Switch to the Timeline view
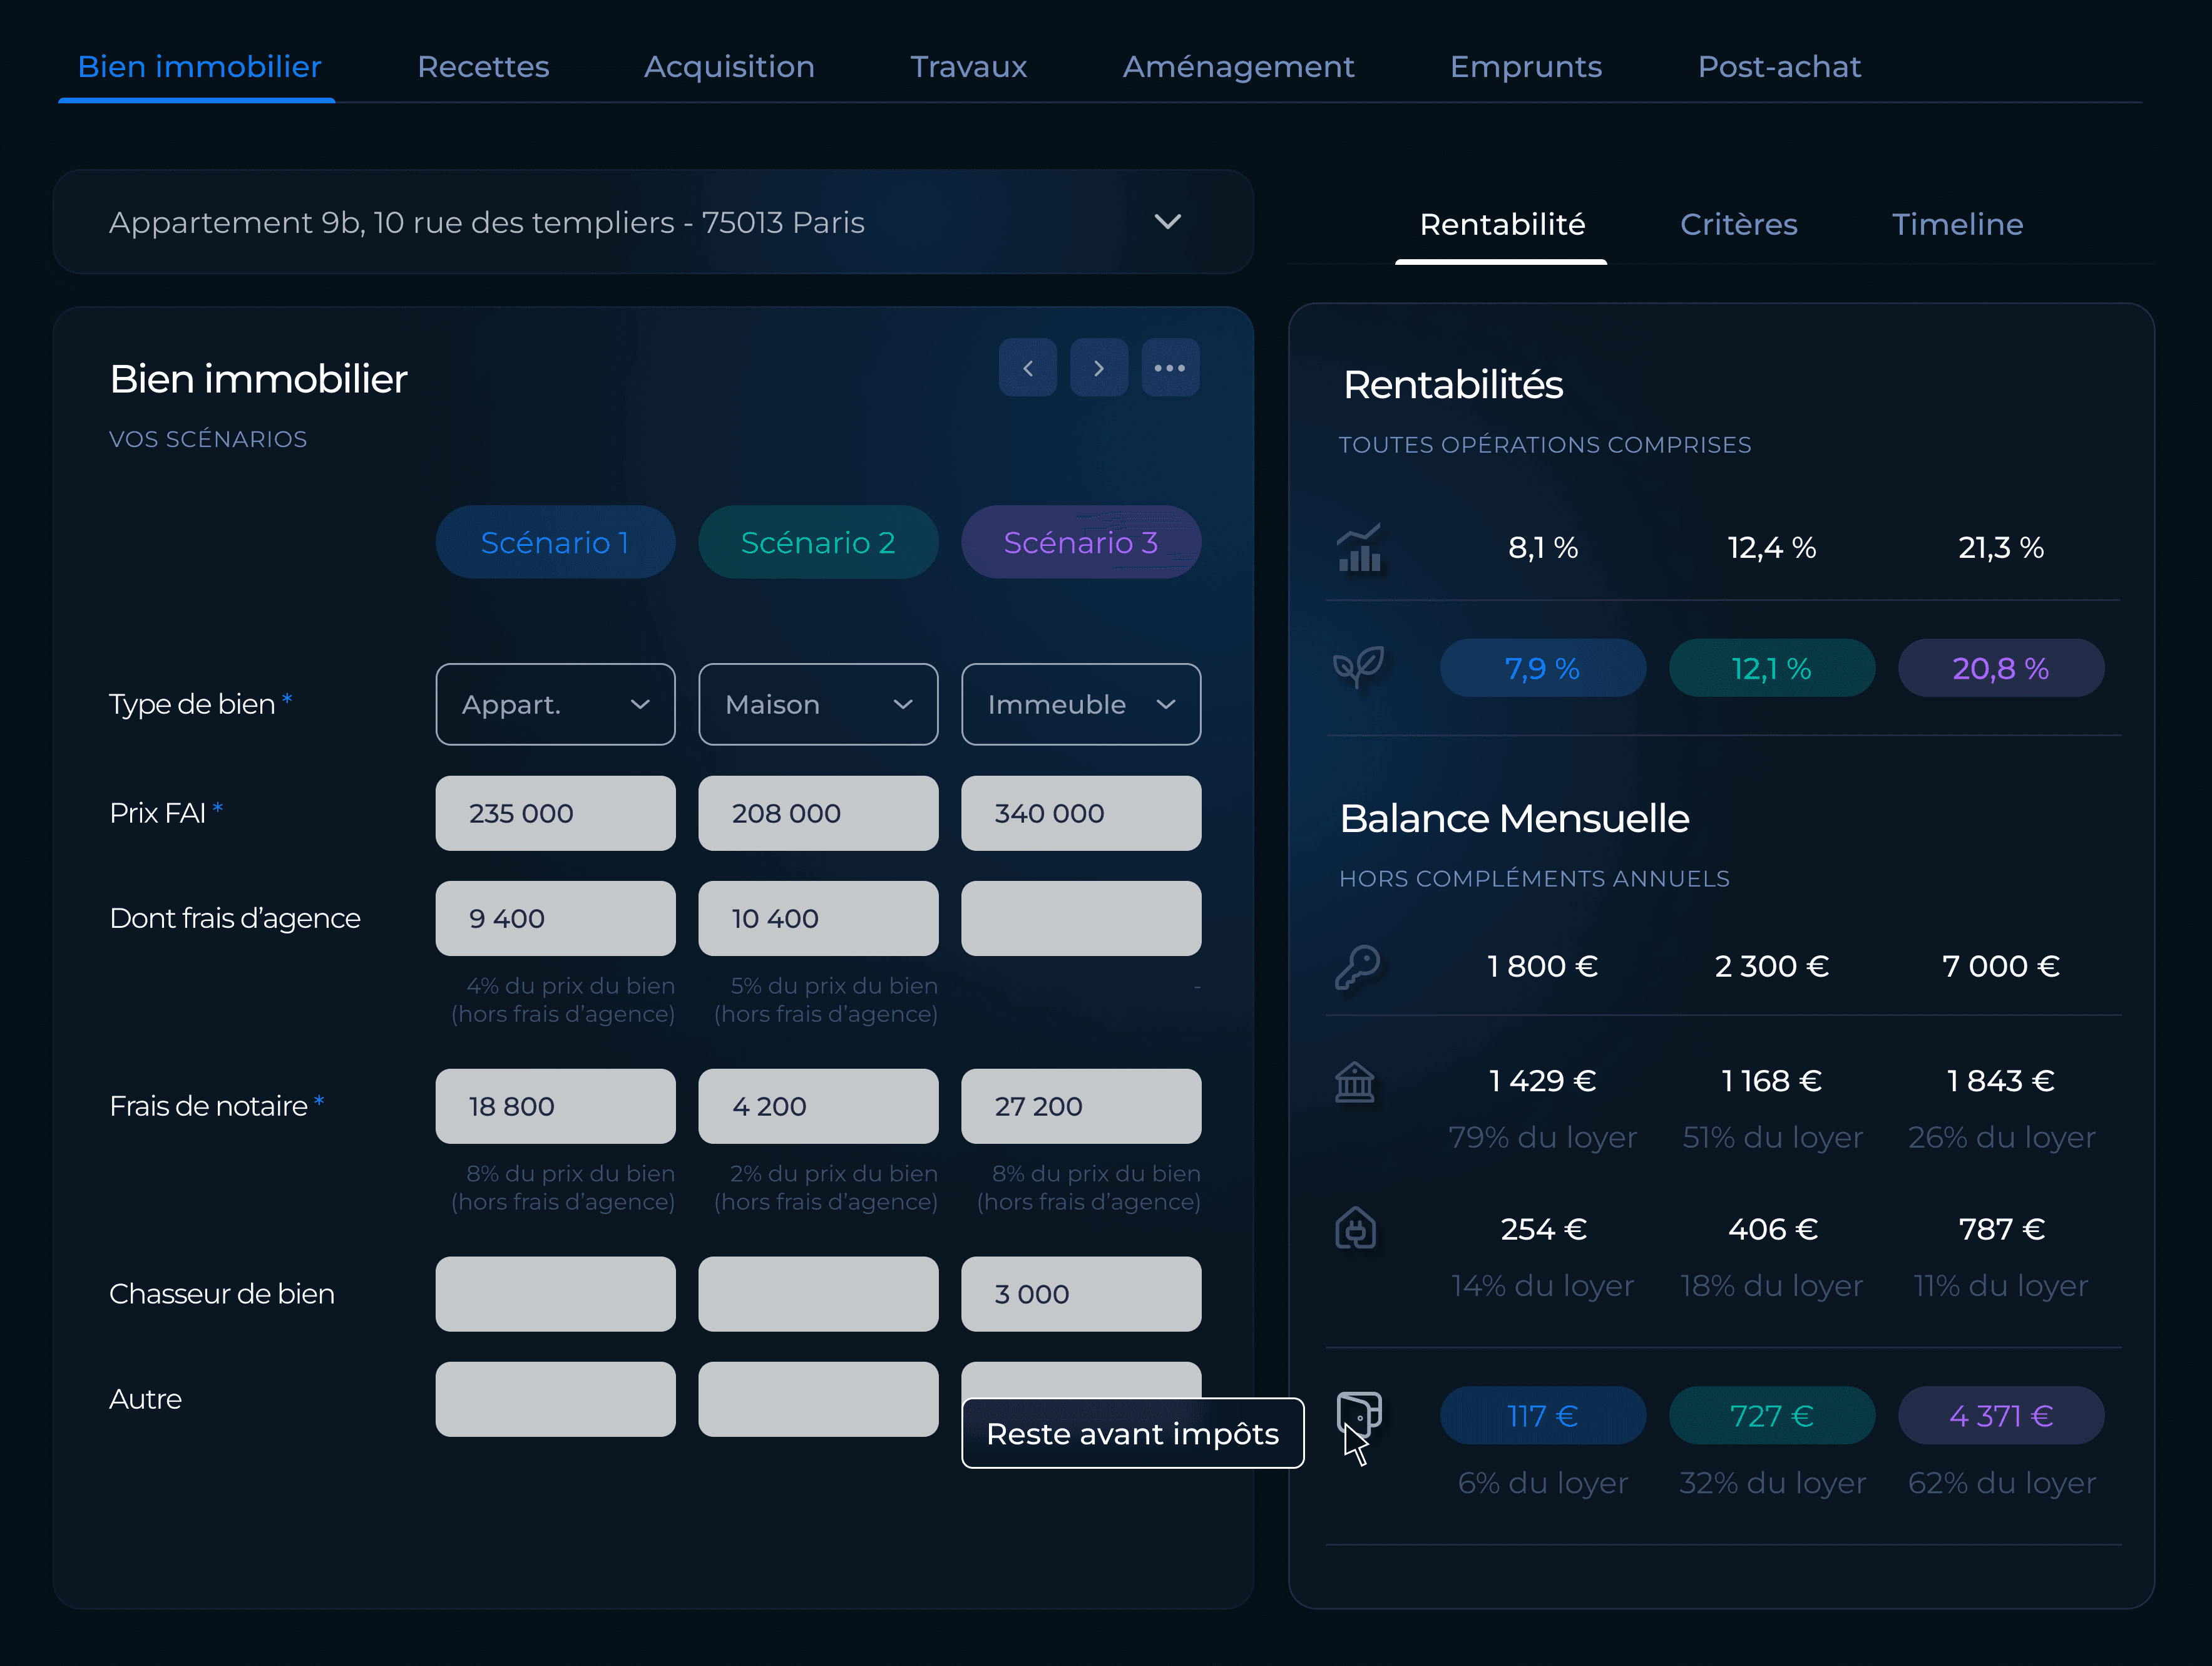This screenshot has height=1666, width=2212. [x=1957, y=224]
